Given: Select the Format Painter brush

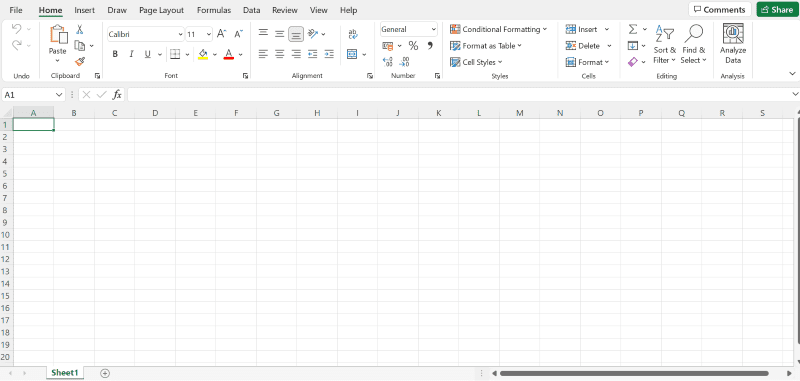Looking at the screenshot, I should (x=80, y=61).
